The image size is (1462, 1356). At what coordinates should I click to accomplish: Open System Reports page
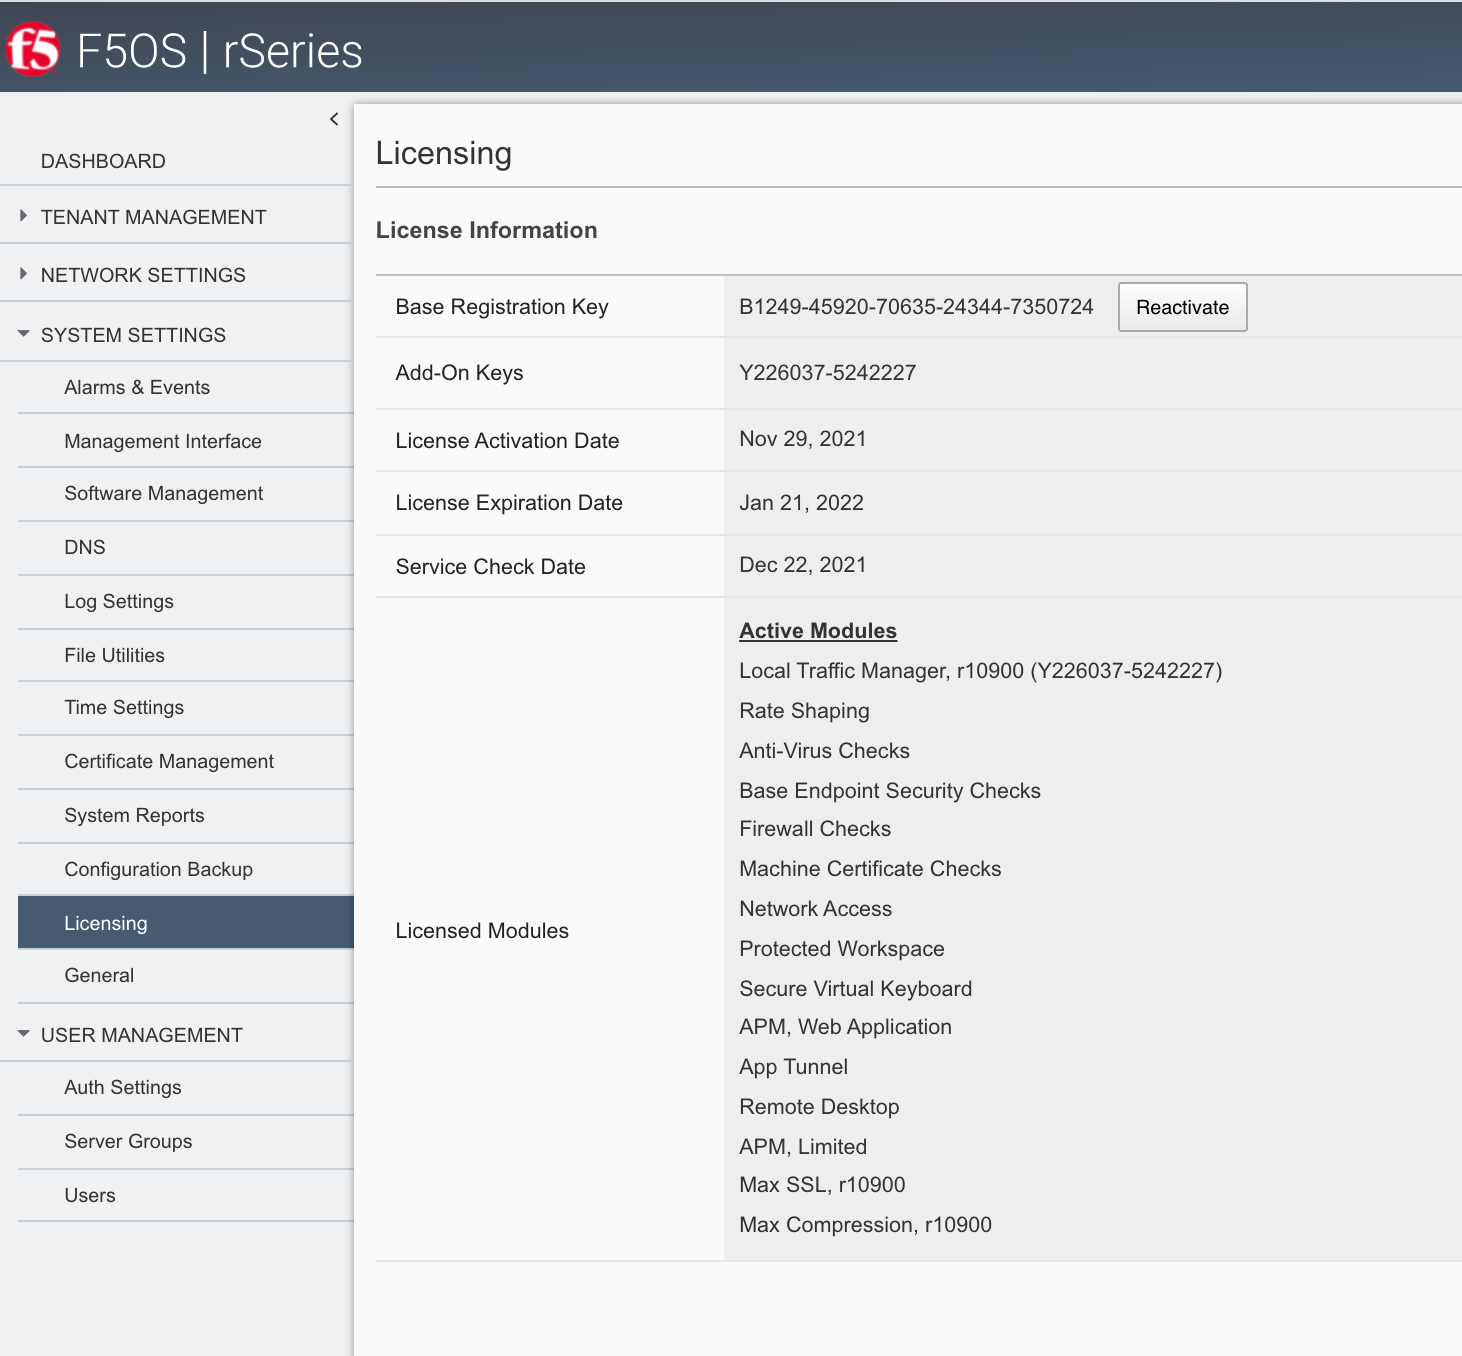(x=186, y=815)
